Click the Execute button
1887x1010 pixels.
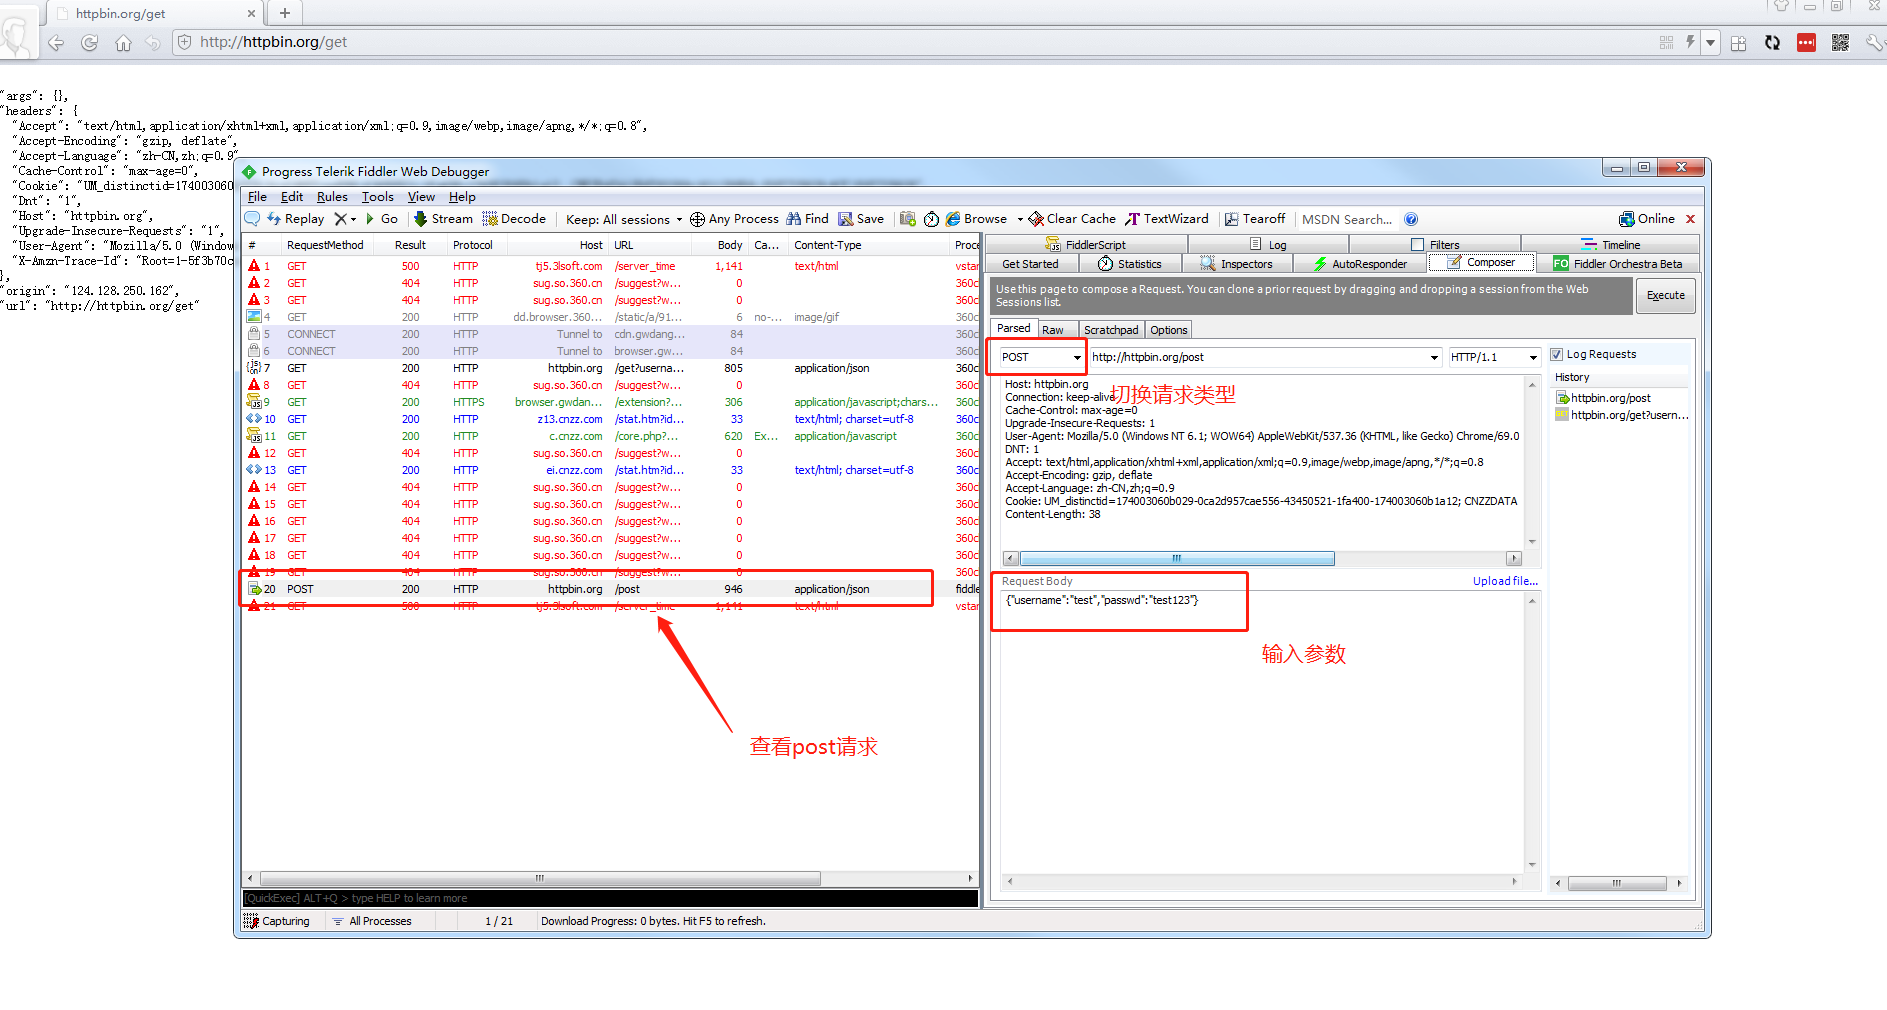1665,296
